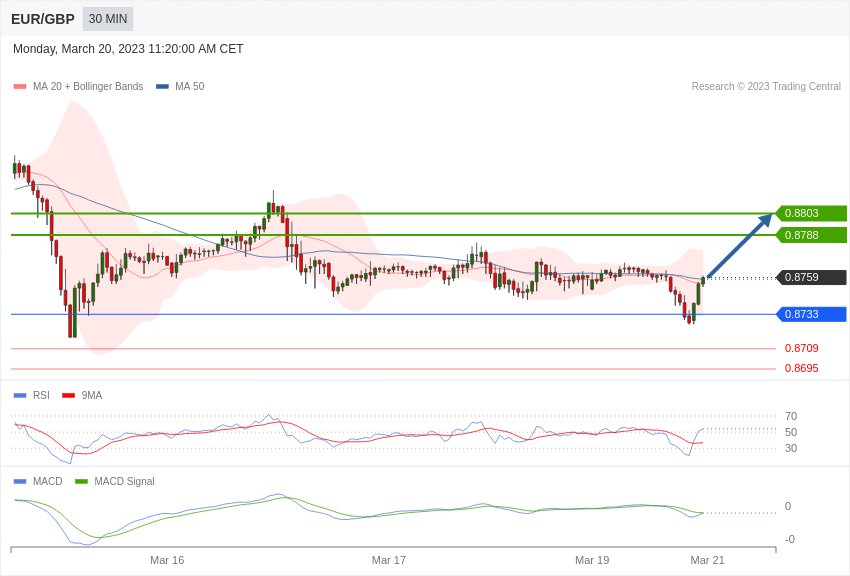Click the MACD Signal legend swatch
Screen dimensions: 850x576
pyautogui.click(x=81, y=481)
